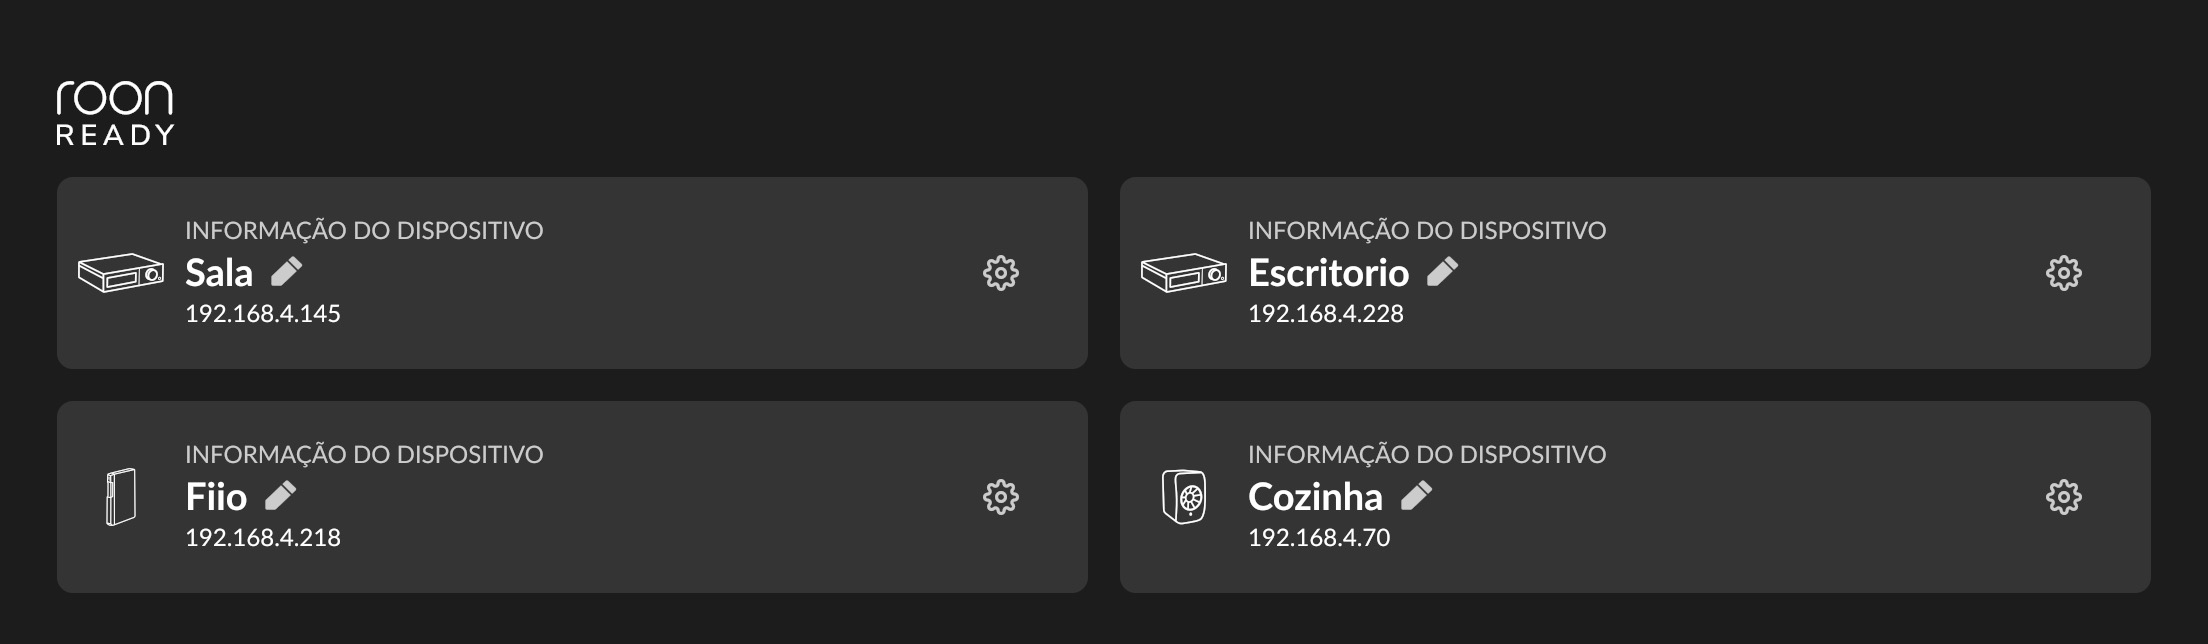Open settings gear for Fiio device
Screen dimensions: 2208x644
[1000, 497]
